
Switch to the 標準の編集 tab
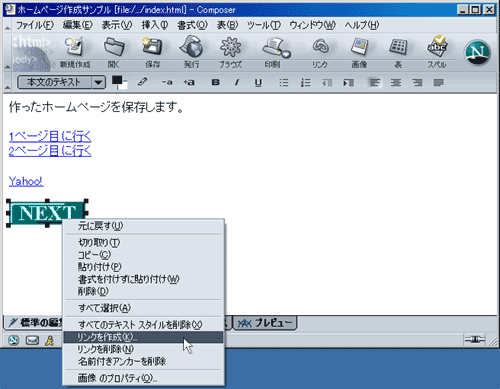click(35, 323)
